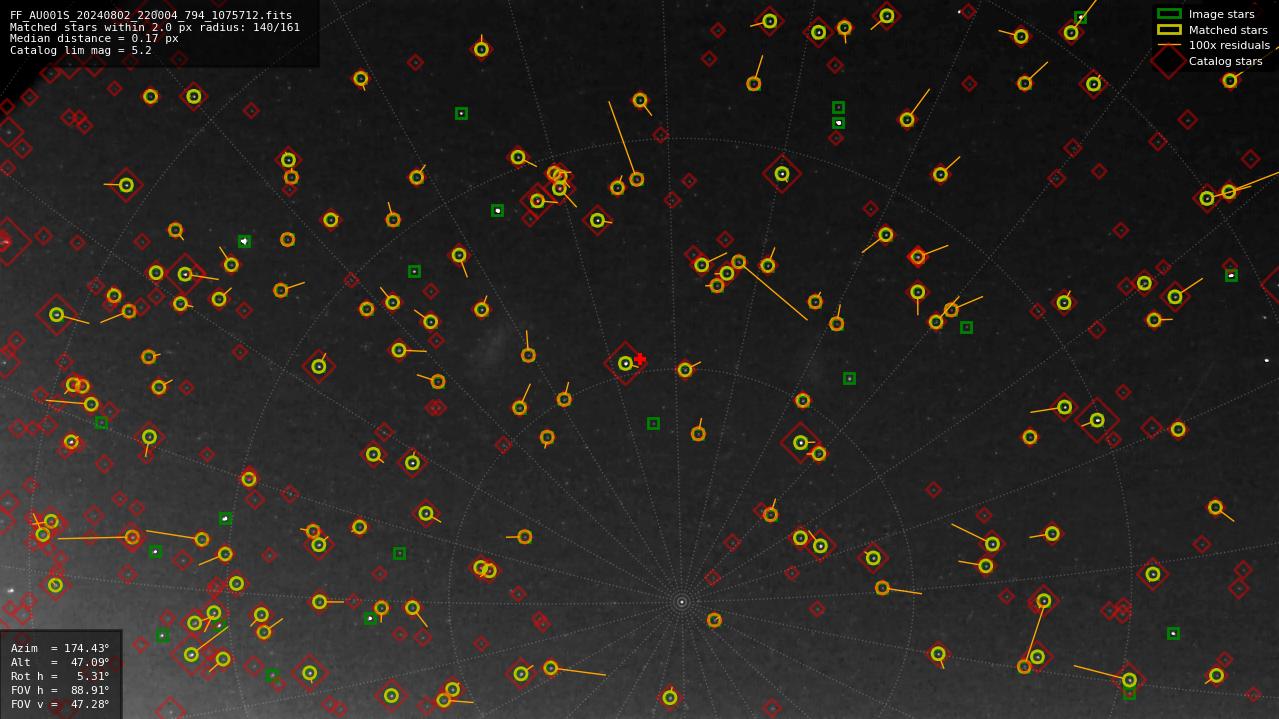Click the 'Matched stars' legend label

[x=1228, y=30]
